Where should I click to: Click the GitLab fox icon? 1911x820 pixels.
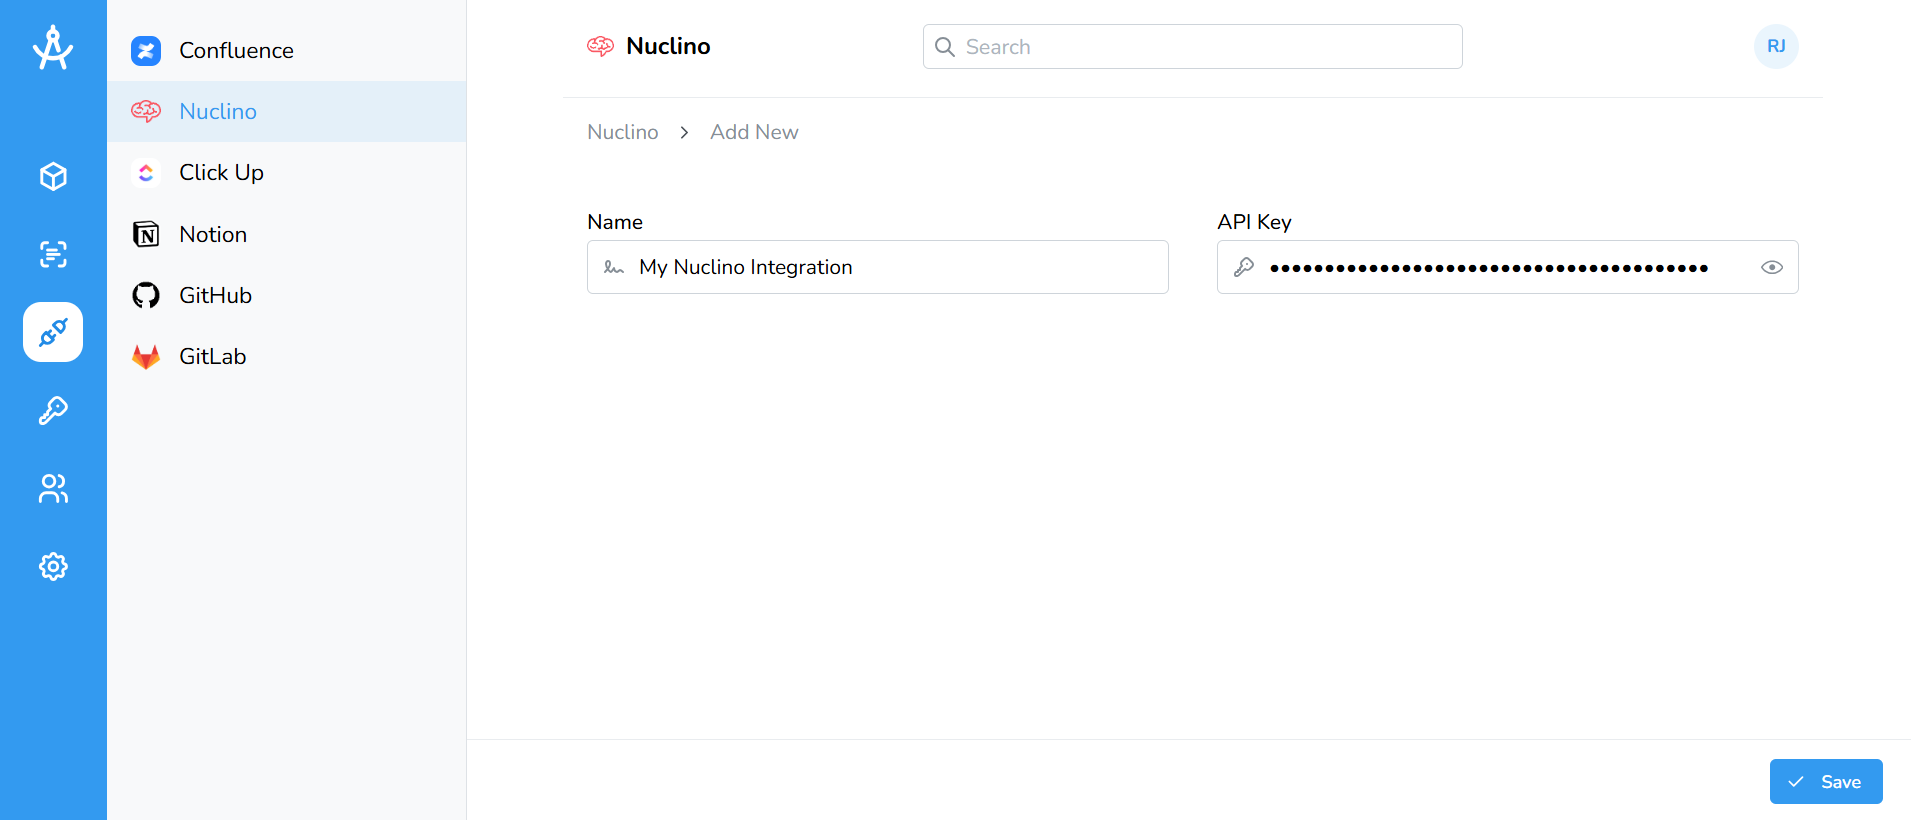pos(146,357)
